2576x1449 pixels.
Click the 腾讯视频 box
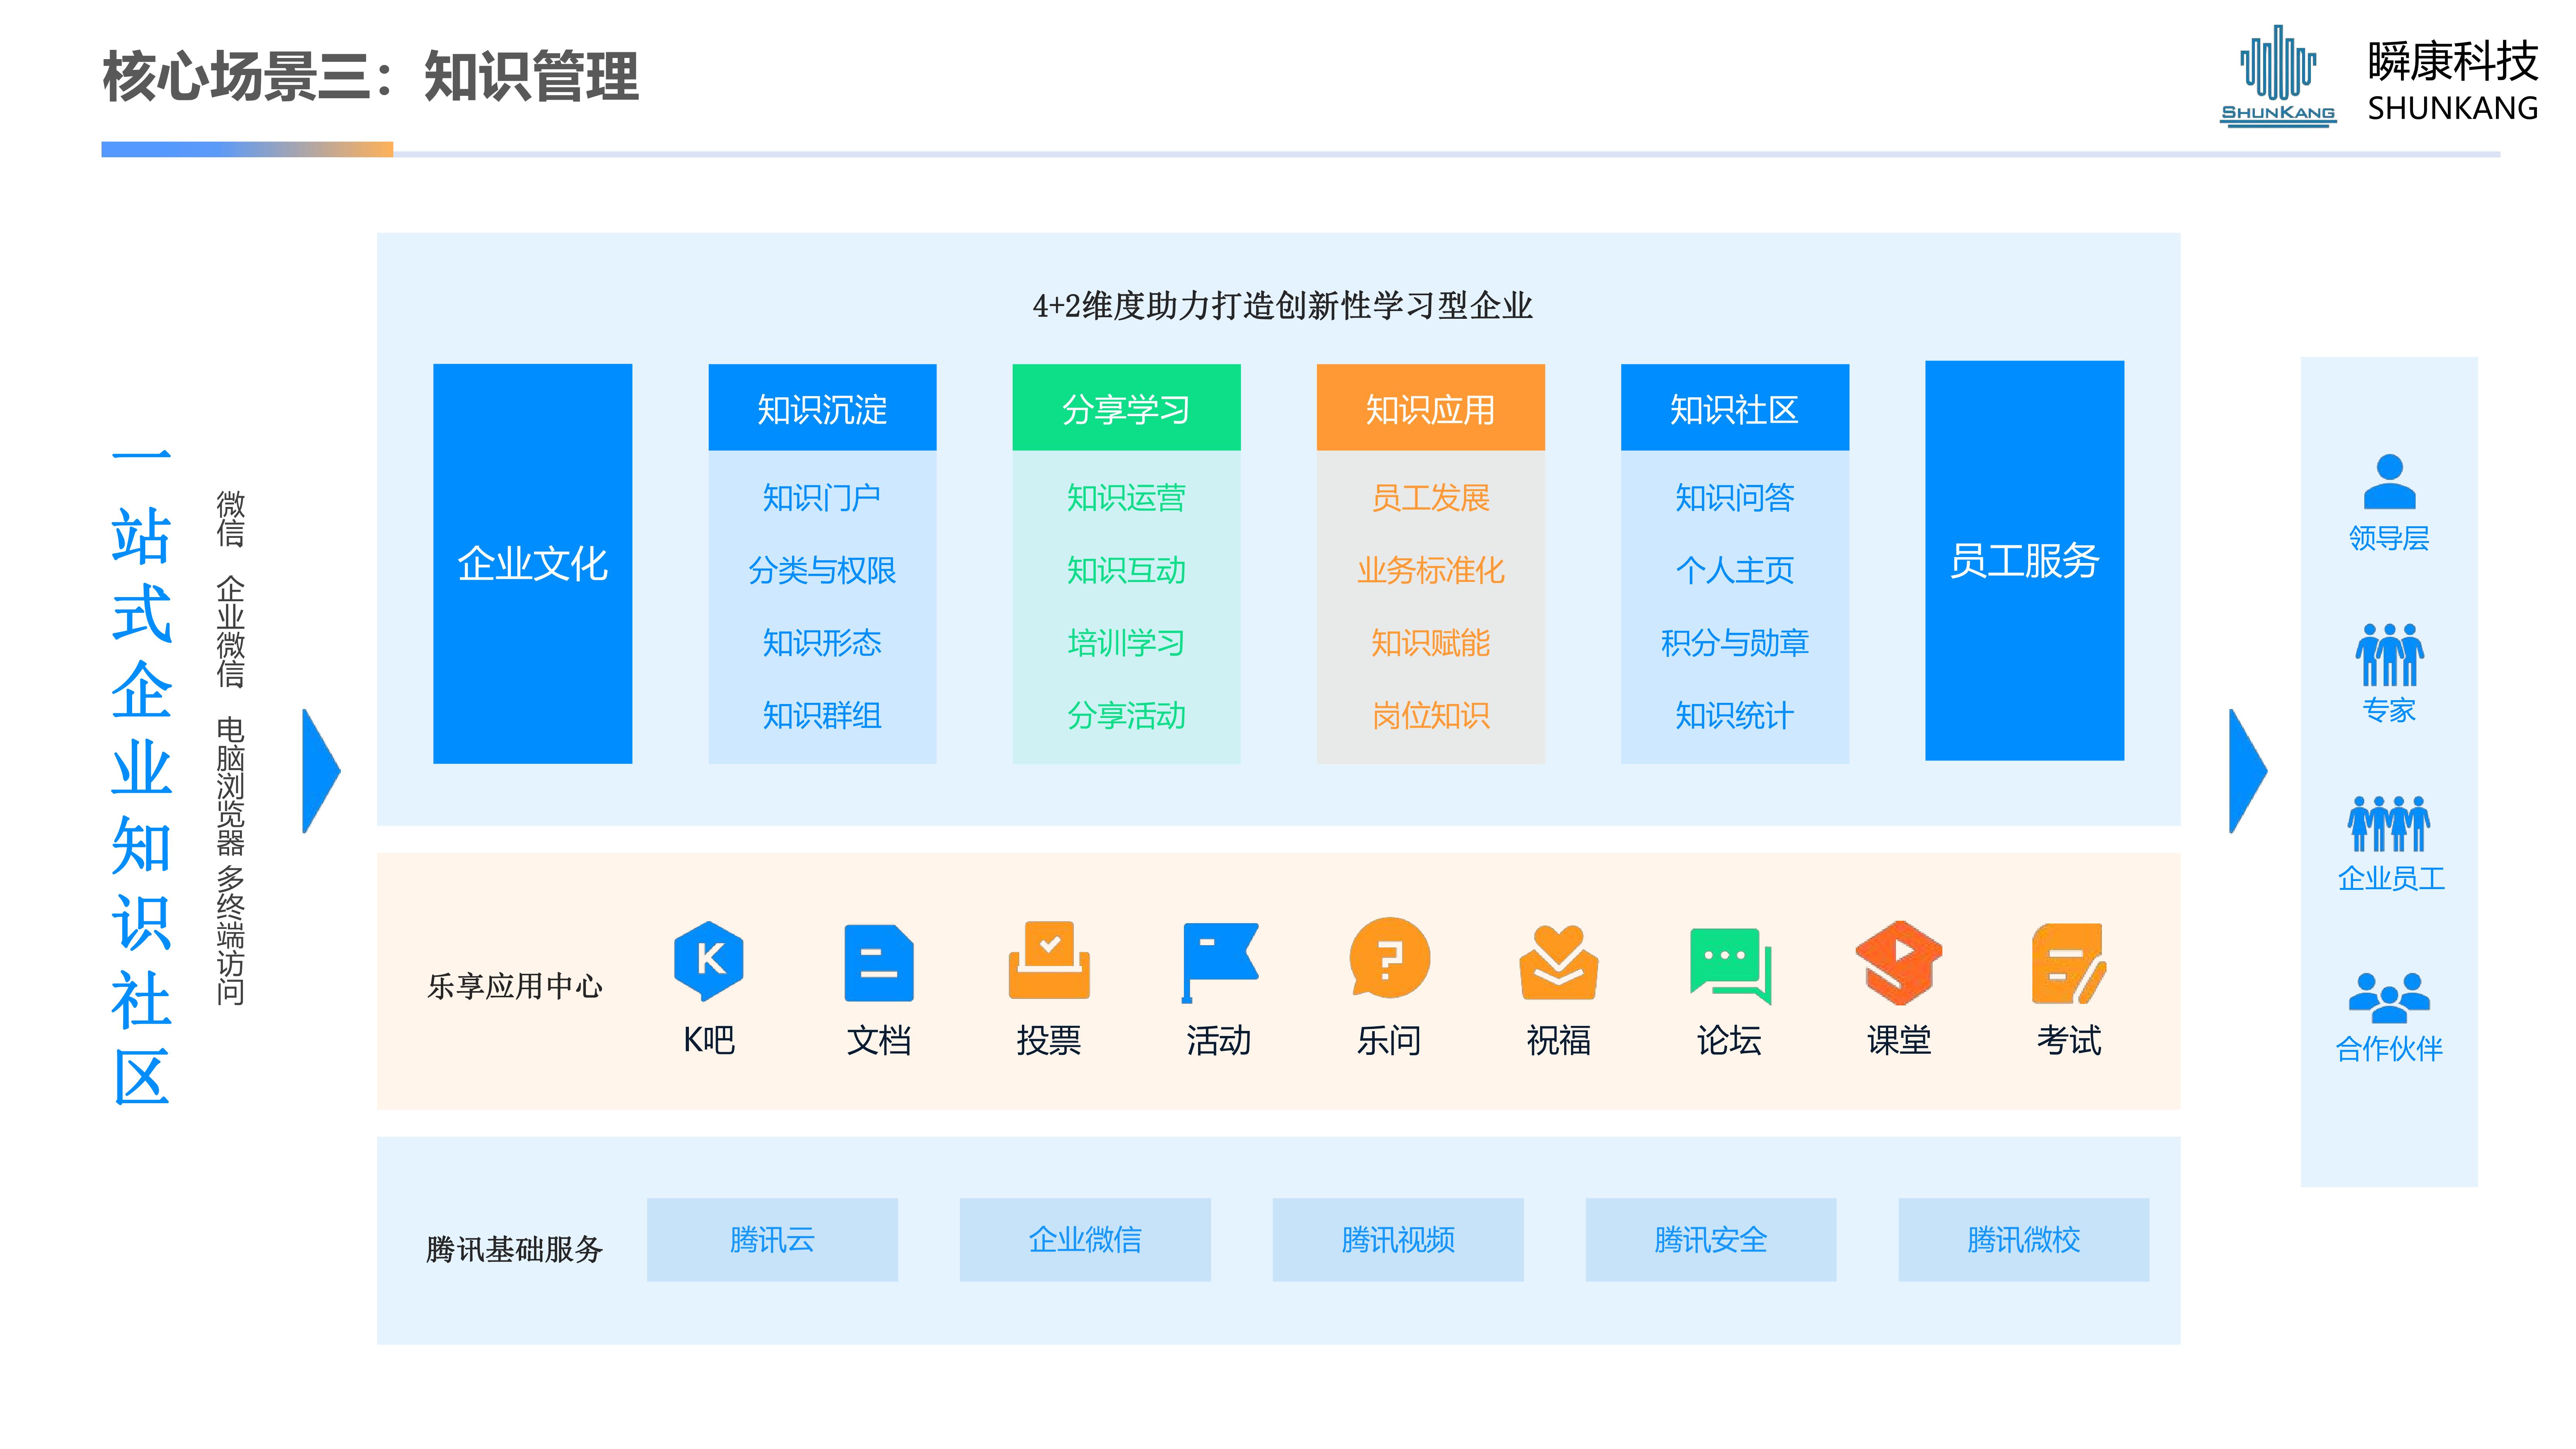(1398, 1239)
